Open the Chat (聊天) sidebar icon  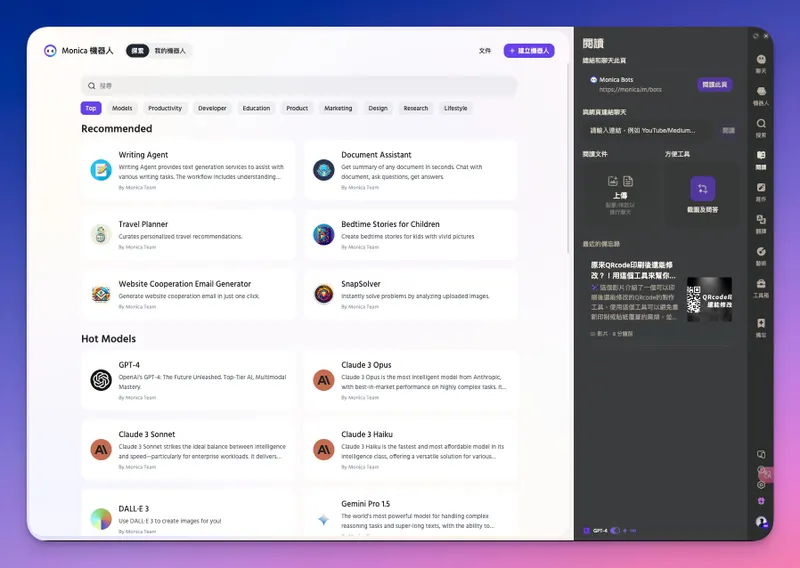coord(761,60)
